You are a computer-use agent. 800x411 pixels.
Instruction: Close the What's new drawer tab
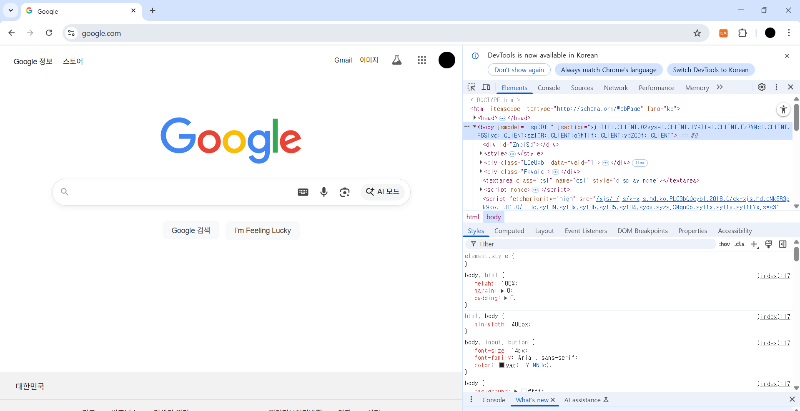553,400
